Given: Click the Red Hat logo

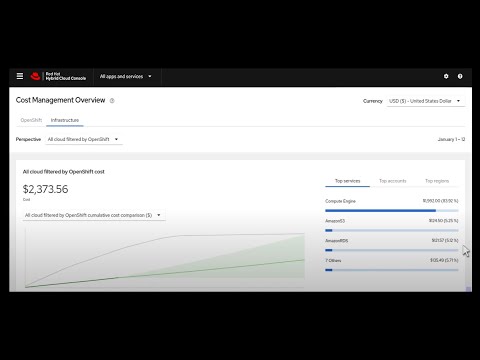Looking at the screenshot, I should point(35,76).
